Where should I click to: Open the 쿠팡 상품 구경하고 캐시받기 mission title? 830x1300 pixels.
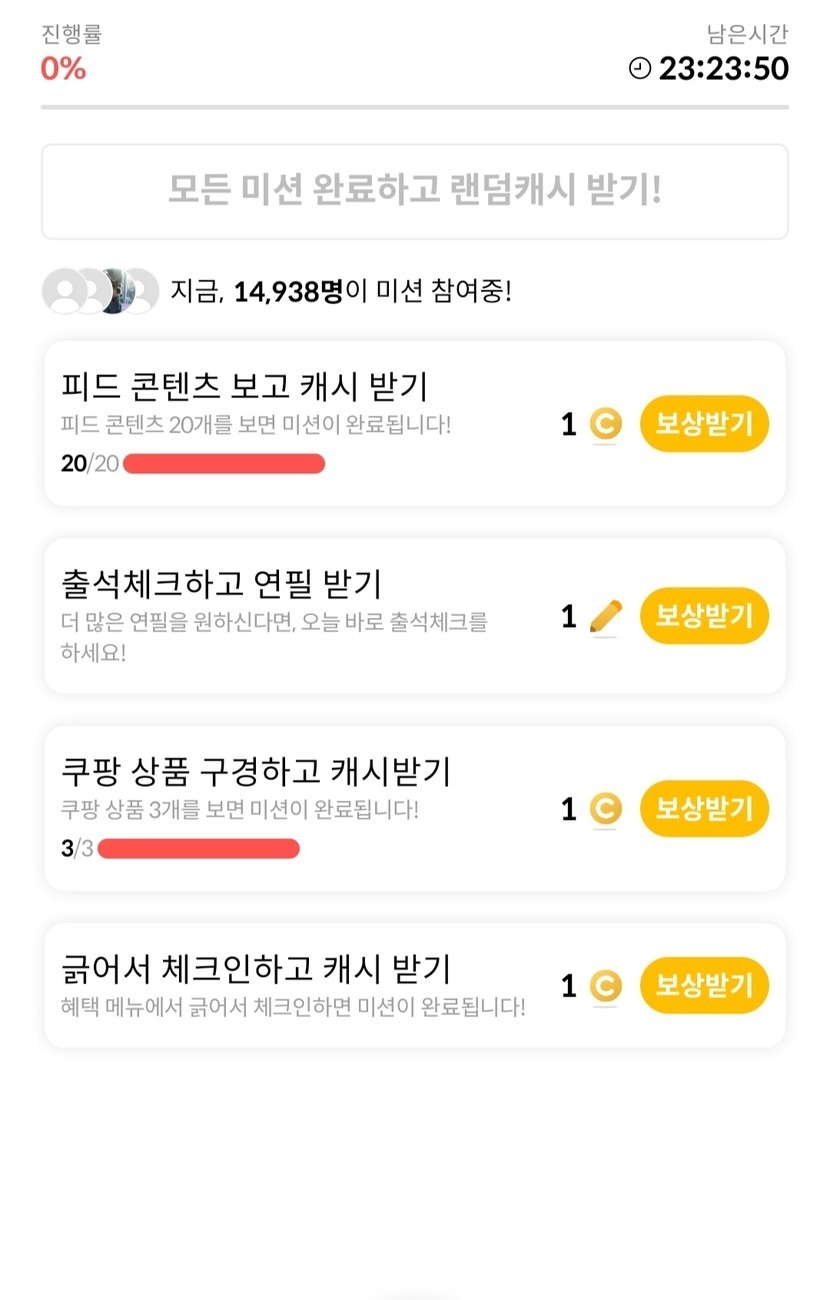[x=256, y=771]
